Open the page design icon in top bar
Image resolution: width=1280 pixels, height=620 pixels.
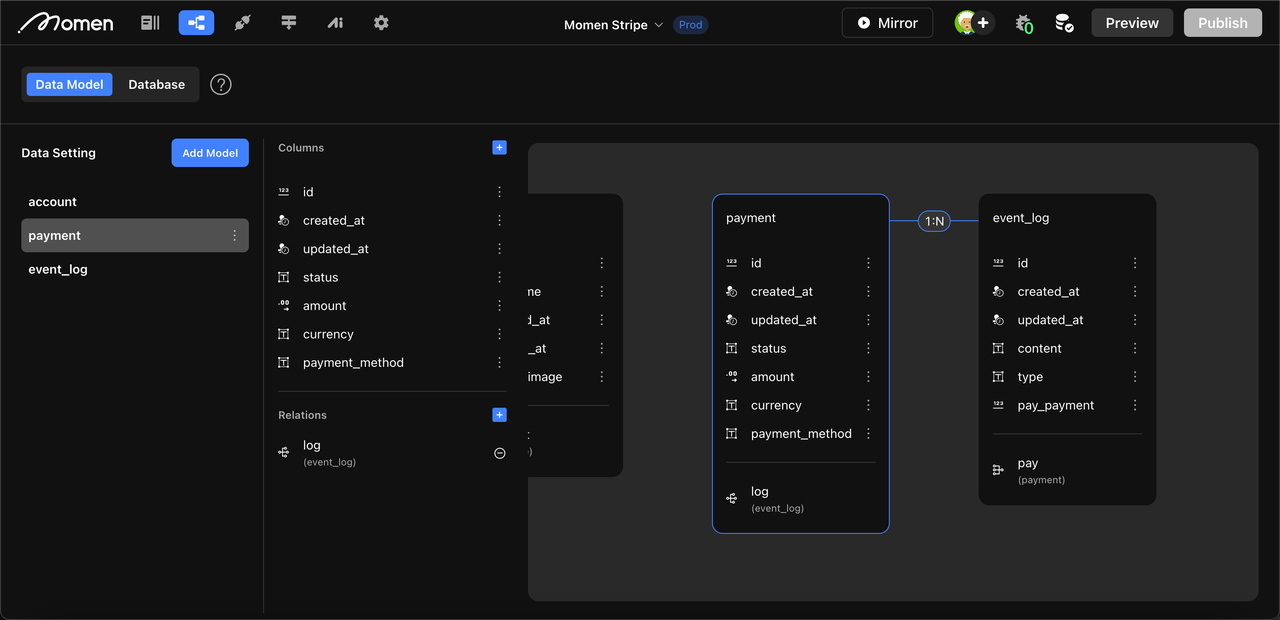[x=150, y=23]
